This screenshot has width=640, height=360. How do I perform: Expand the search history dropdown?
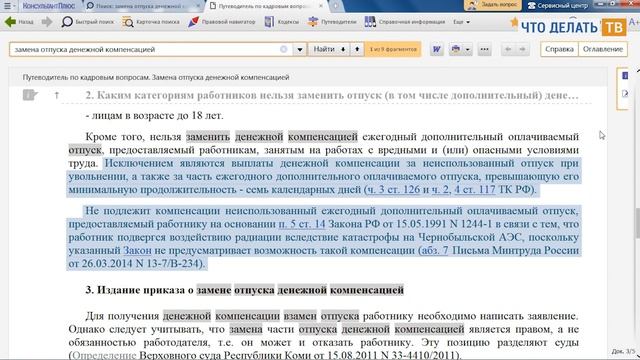point(300,49)
